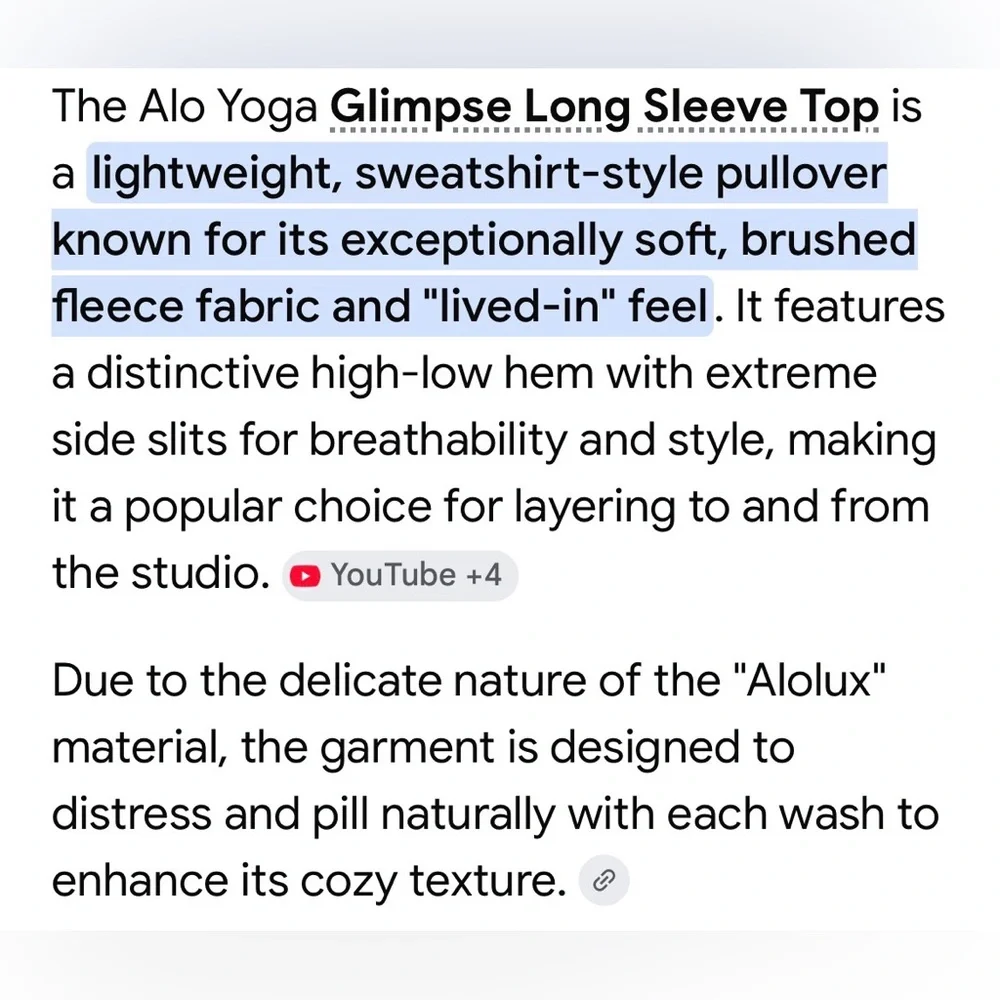1000x1000 pixels.
Task: Select highlighted text "lightweight, sweatshirt-style pullover"
Action: 489,173
